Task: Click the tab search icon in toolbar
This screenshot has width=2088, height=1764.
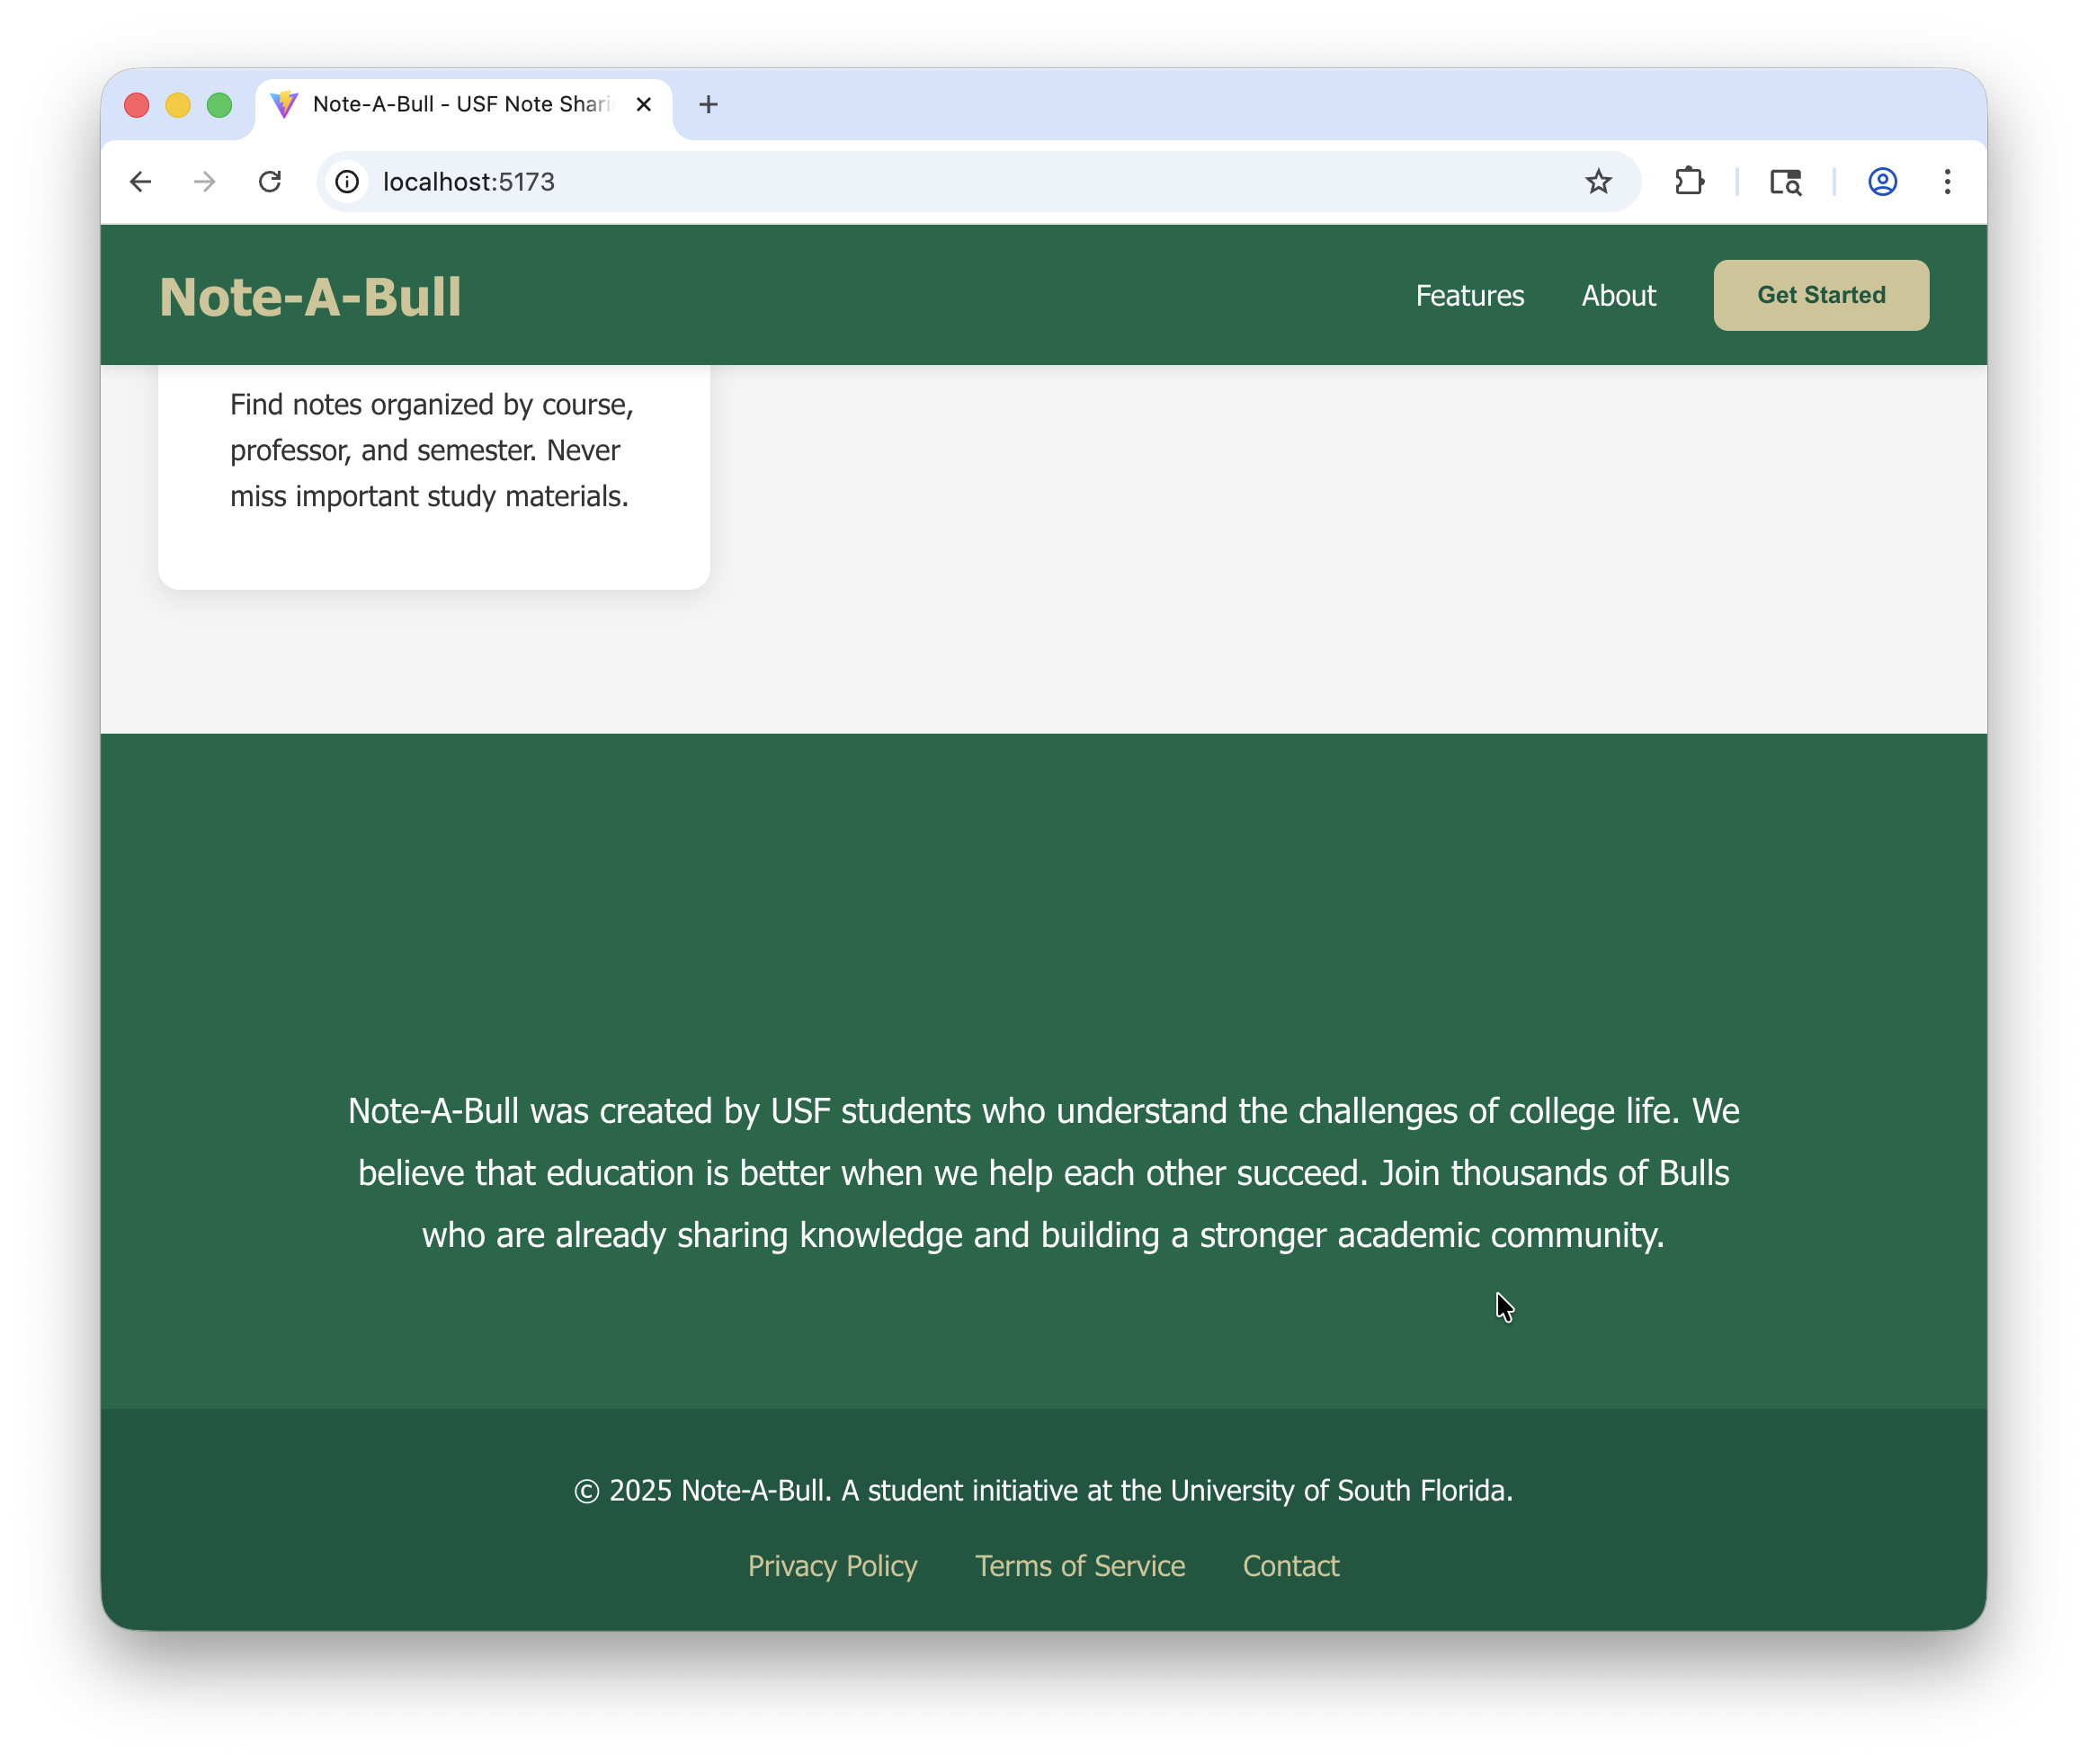Action: coord(1785,182)
